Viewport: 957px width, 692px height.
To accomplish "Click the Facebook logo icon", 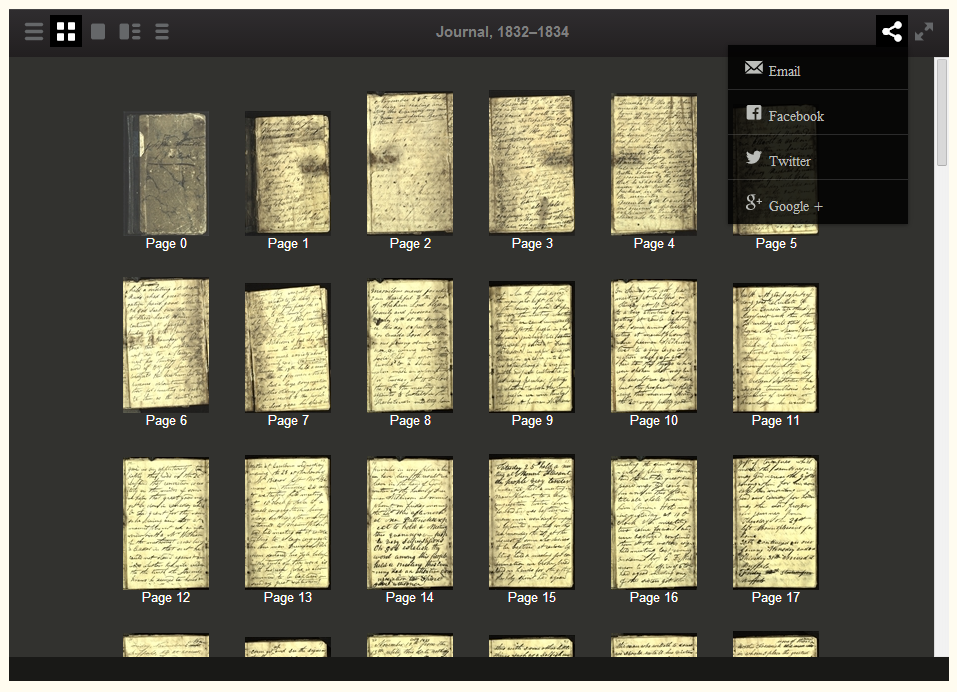I will coord(754,113).
